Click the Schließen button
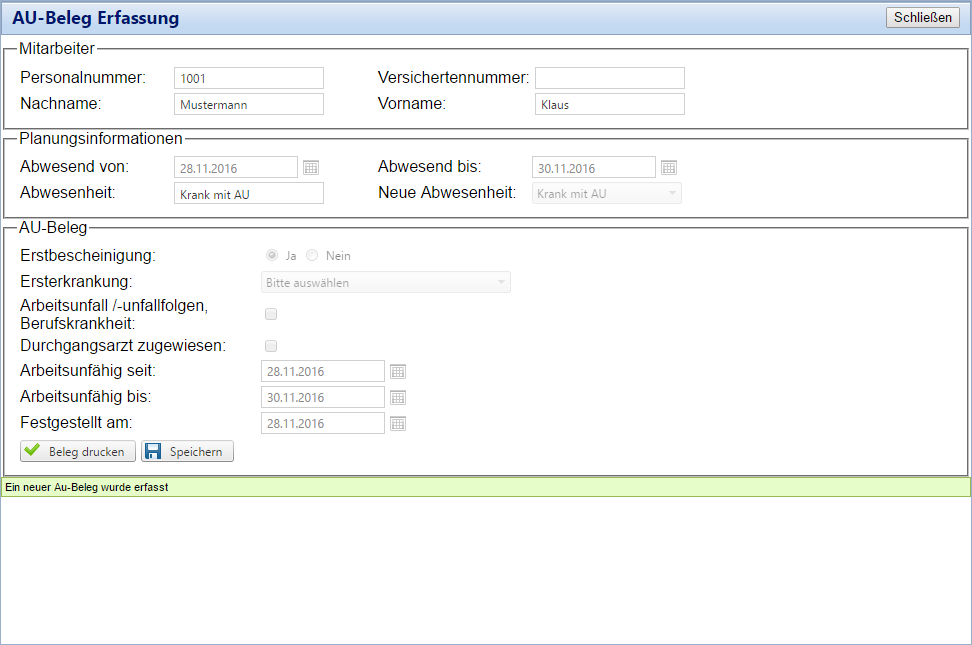The height and width of the screenshot is (645, 972). click(x=922, y=17)
